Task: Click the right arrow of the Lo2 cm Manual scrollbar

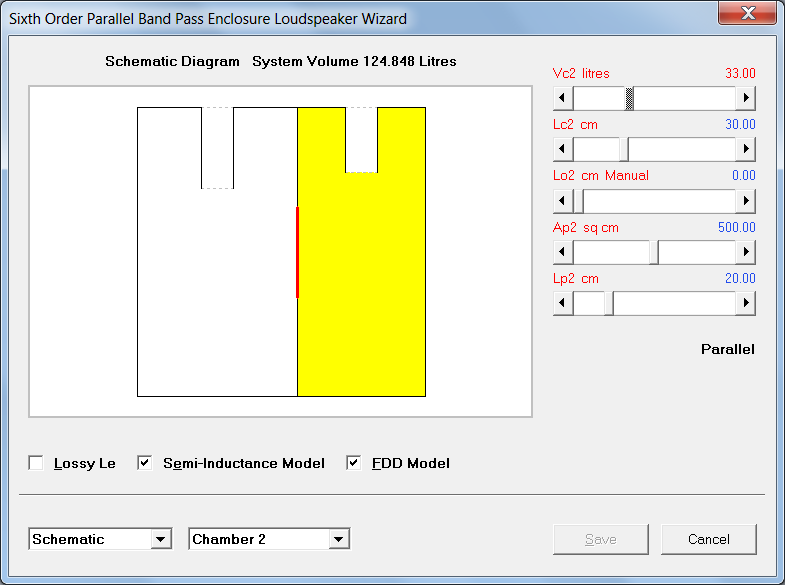Action: click(745, 201)
